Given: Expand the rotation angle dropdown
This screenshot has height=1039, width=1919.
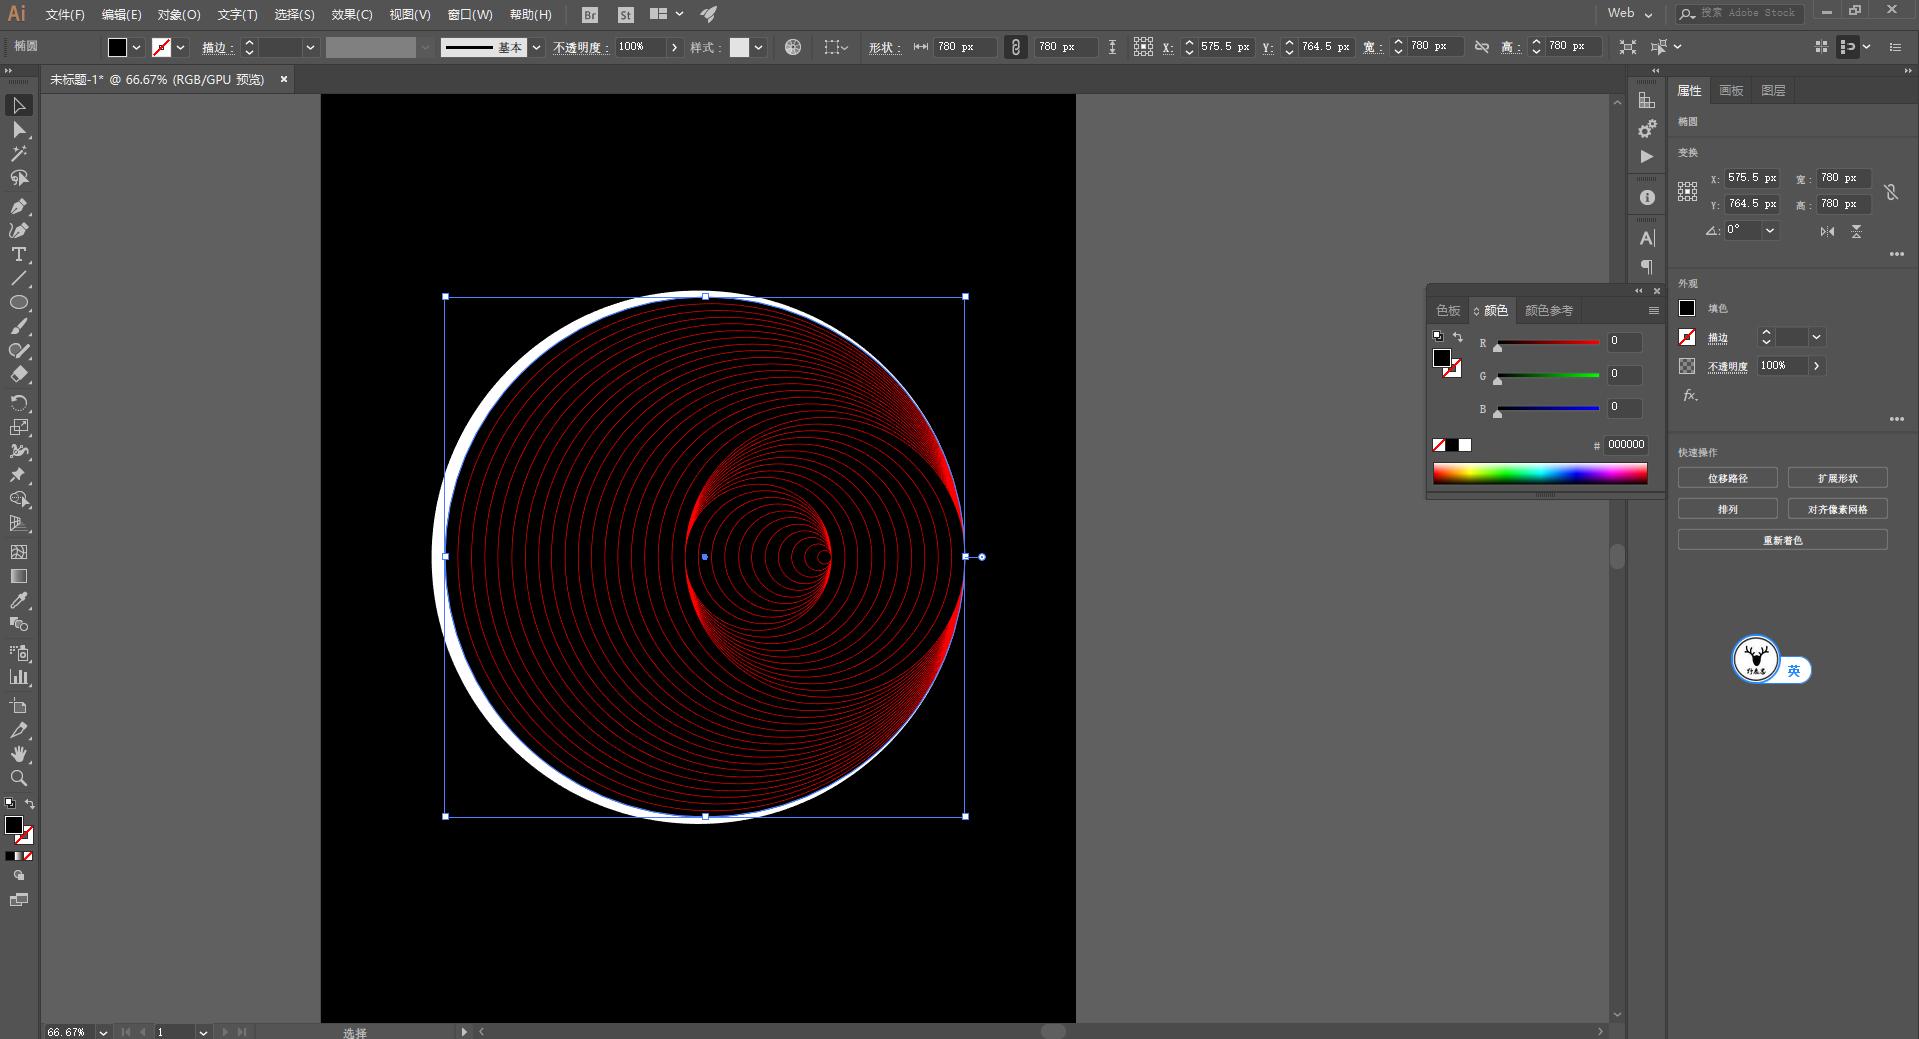Looking at the screenshot, I should (x=1769, y=230).
